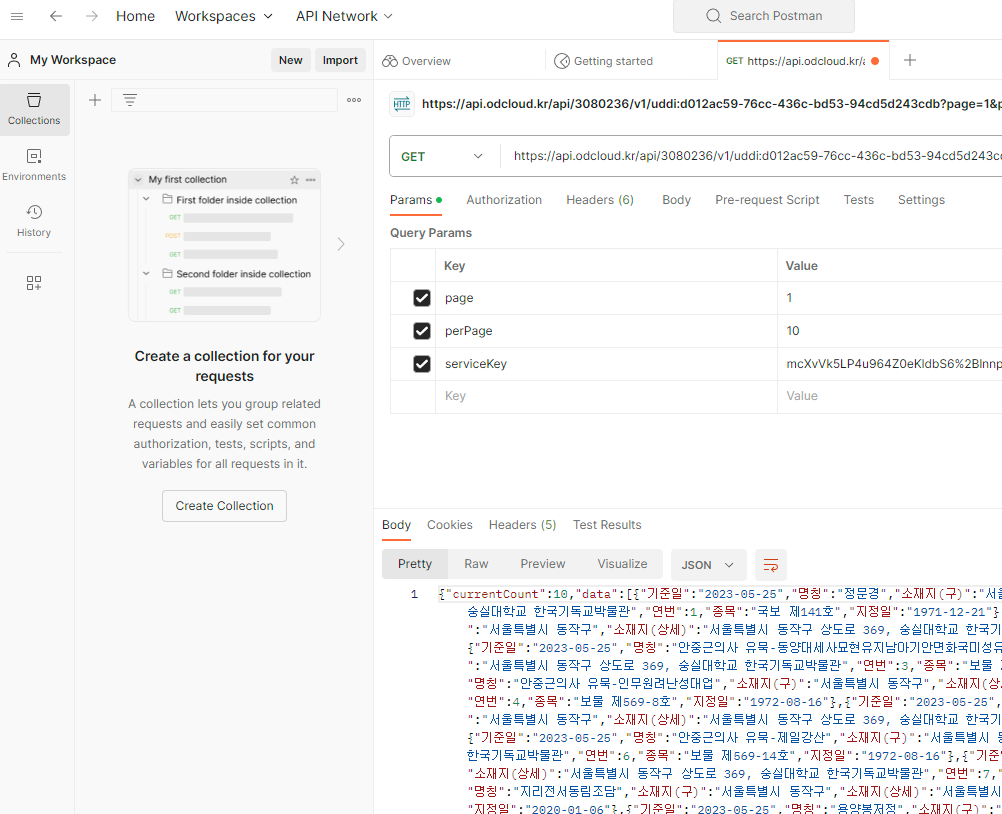Toggle response line wrap icon
The image size is (1002, 814).
tap(771, 565)
